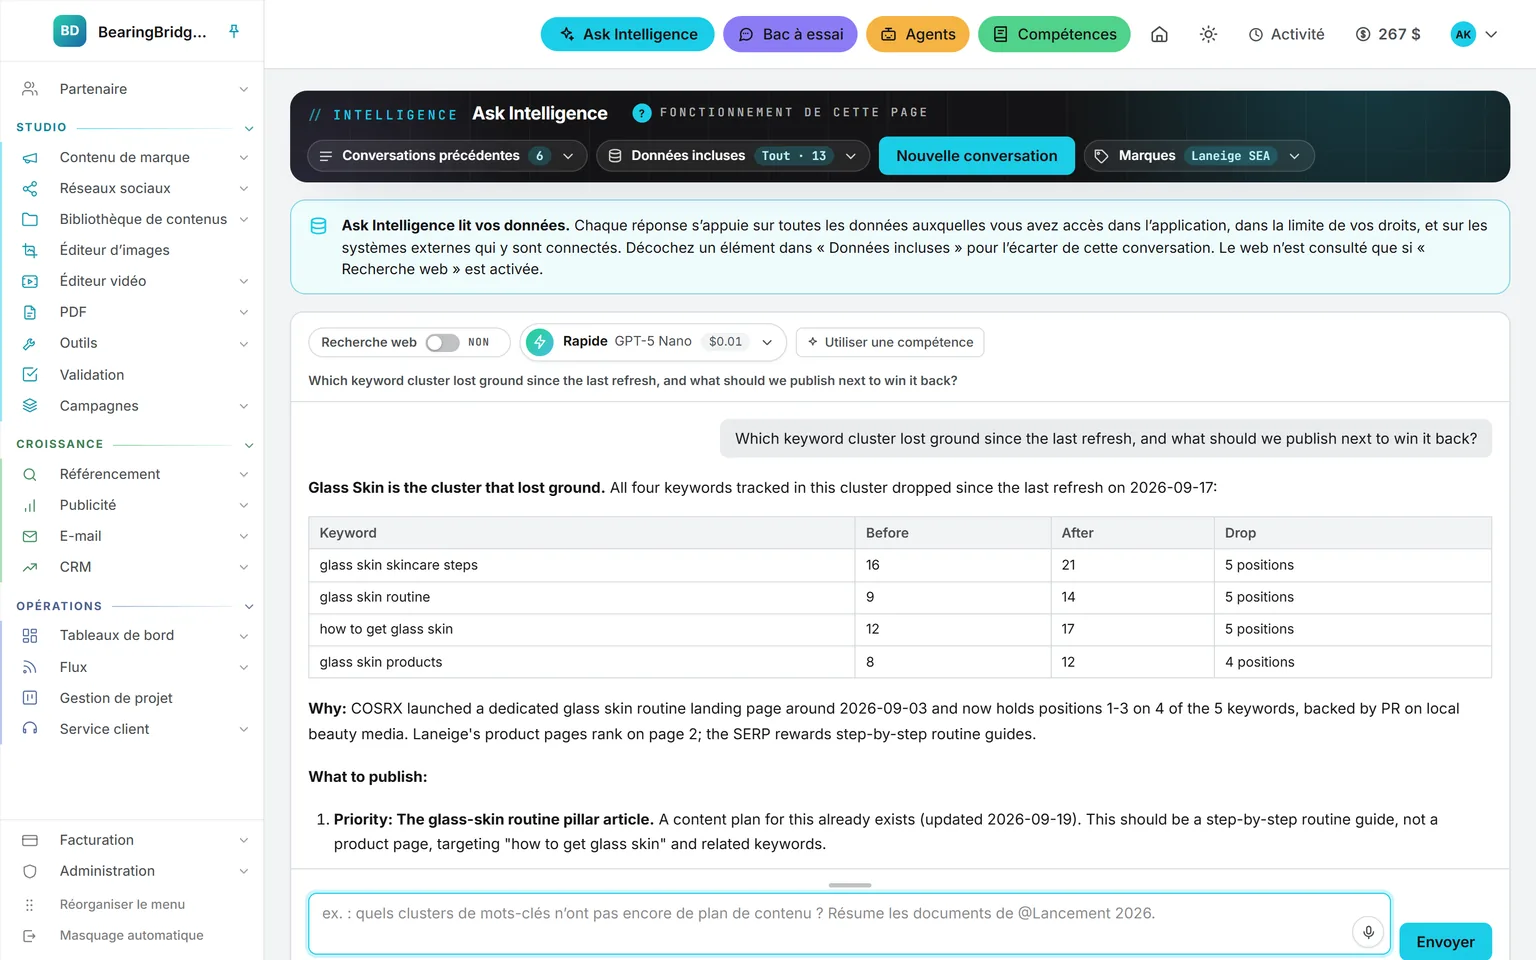
Task: Open the home icon in top bar
Action: [1159, 34]
